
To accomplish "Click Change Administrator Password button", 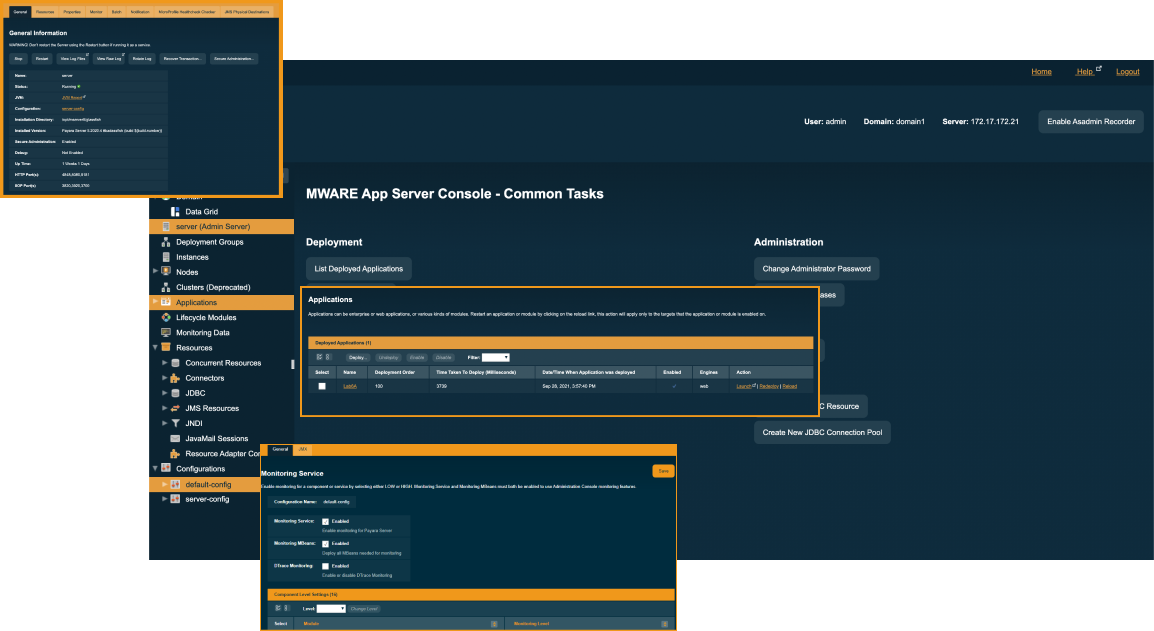I will 816,269.
